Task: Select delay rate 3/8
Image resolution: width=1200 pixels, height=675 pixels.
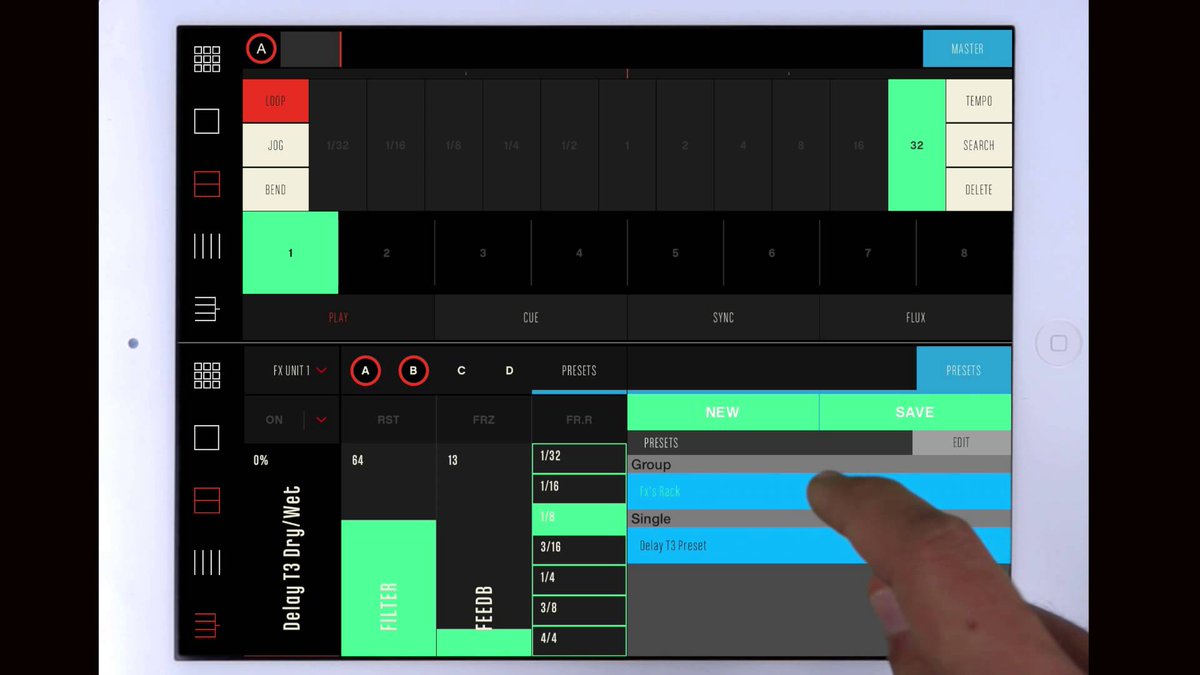Action: 579,610
